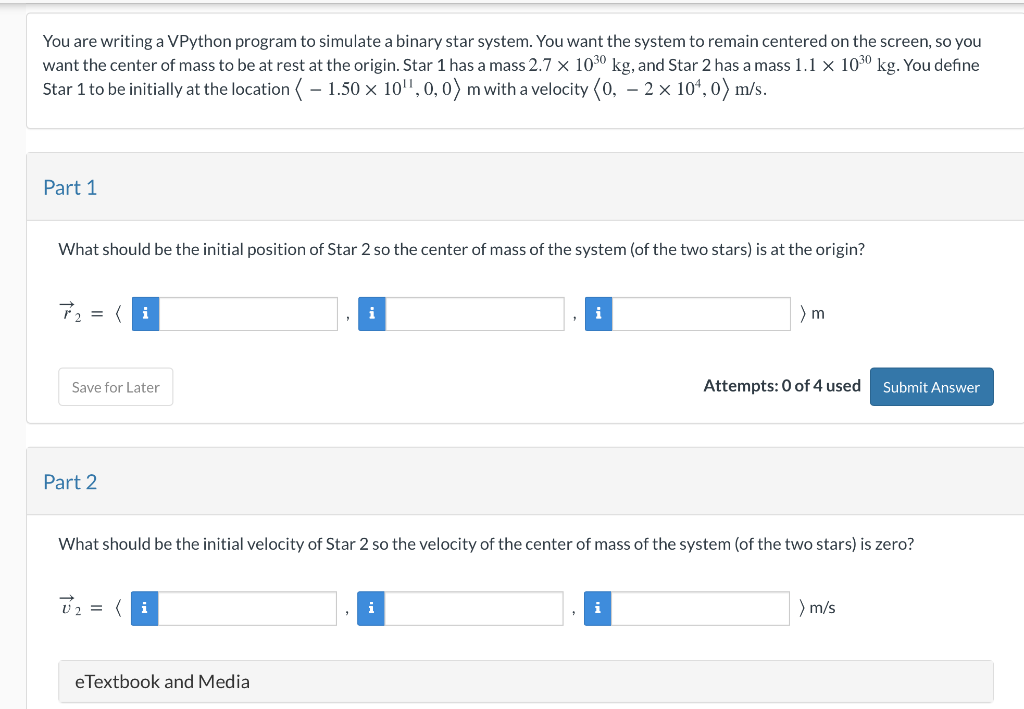The width and height of the screenshot is (1024, 709).
Task: Click Save for Later button
Action: tap(116, 387)
